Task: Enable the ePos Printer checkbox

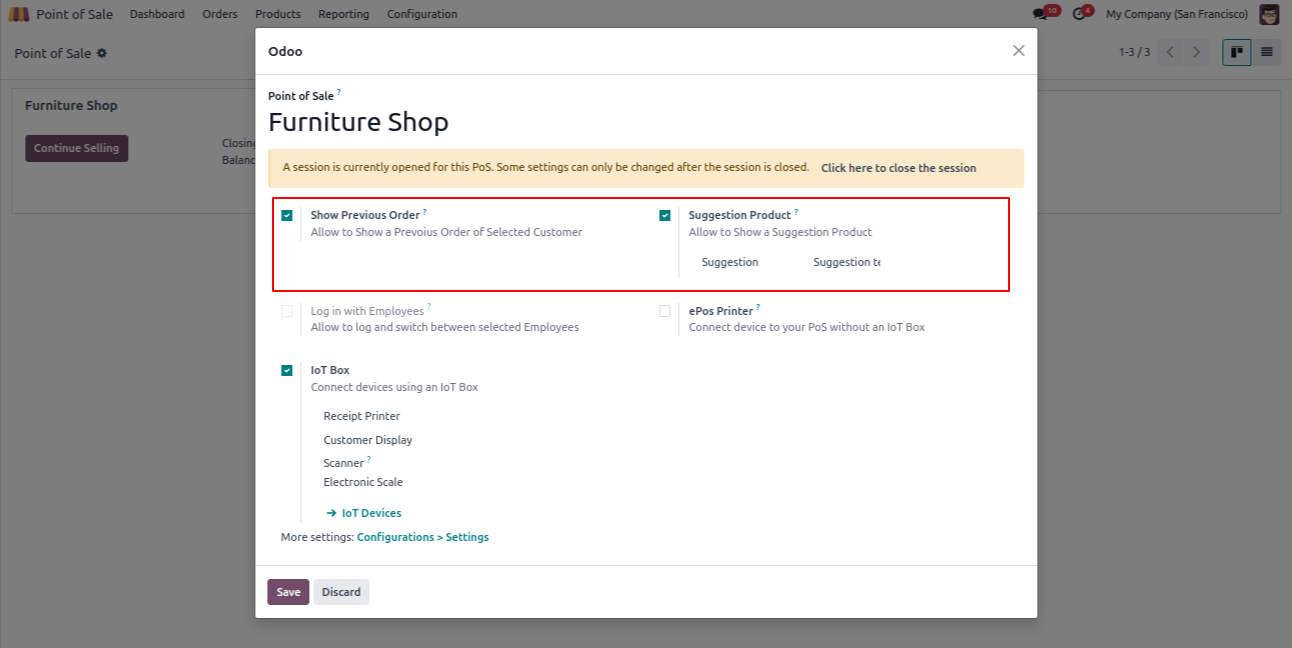Action: (x=665, y=311)
